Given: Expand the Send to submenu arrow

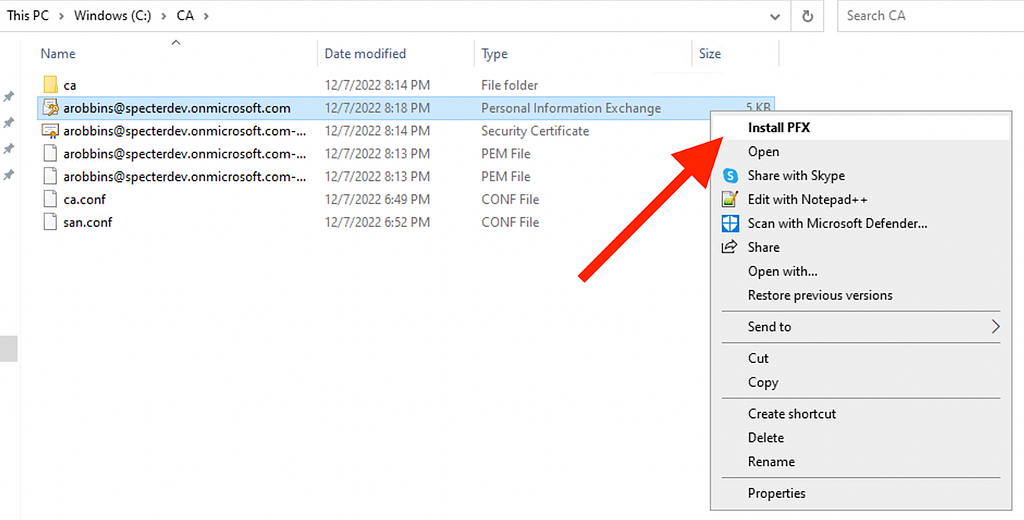Looking at the screenshot, I should click(995, 327).
